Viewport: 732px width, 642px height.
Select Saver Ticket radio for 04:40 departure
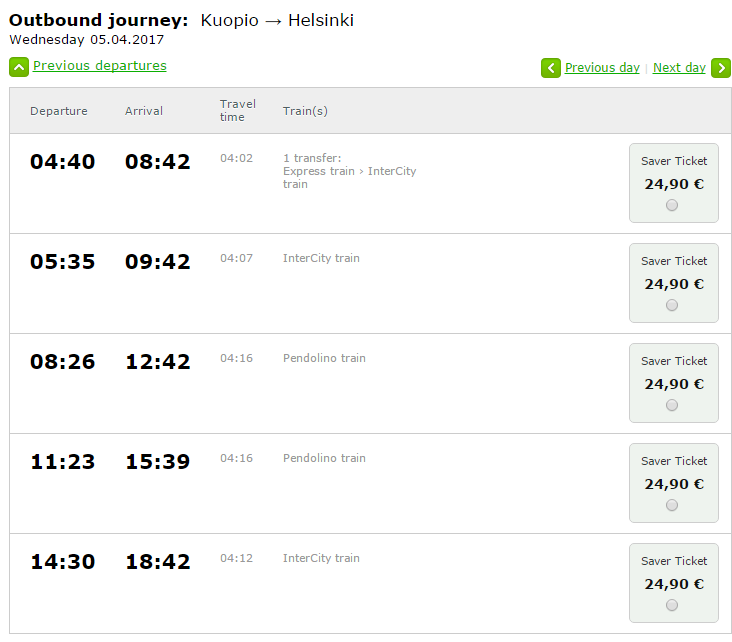[672, 205]
